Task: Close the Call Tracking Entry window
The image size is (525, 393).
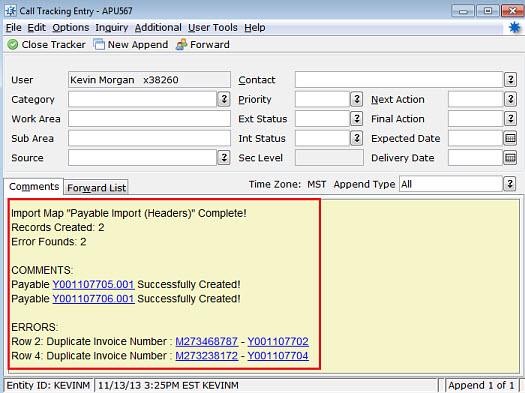Action: pyautogui.click(x=512, y=11)
